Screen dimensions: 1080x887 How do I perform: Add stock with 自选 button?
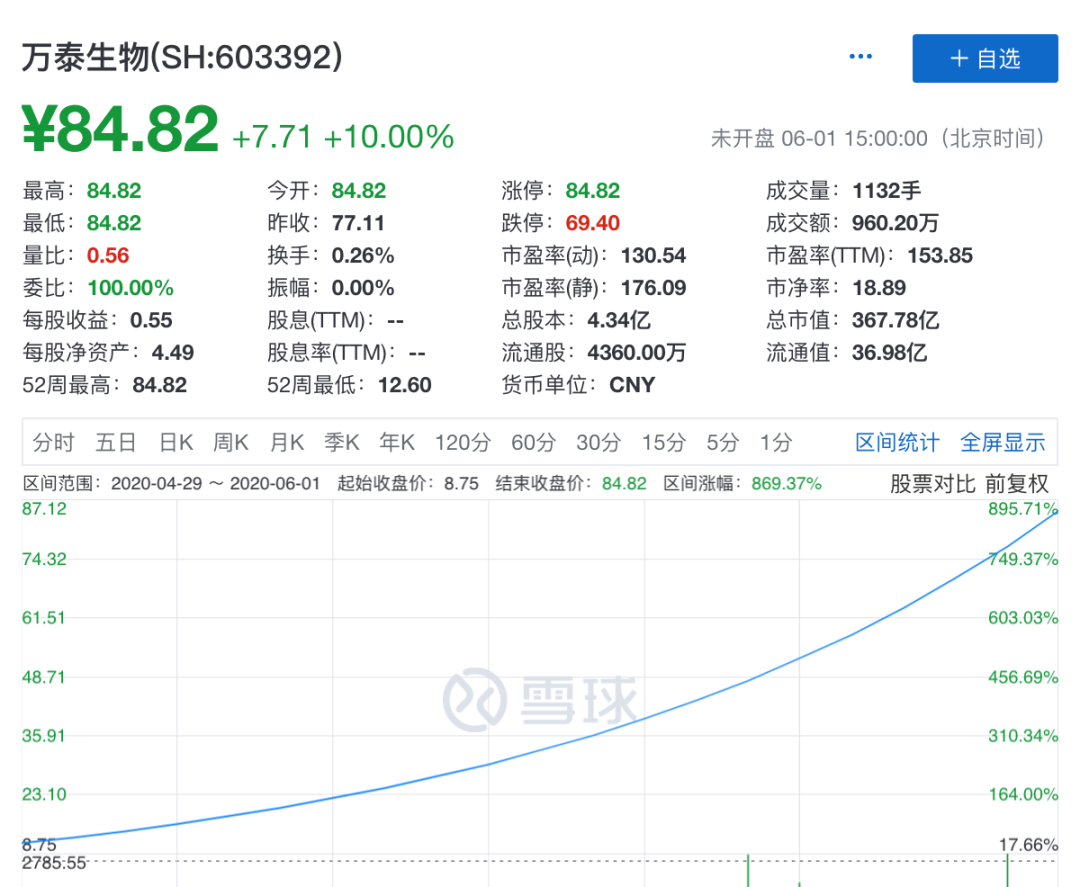coord(984,59)
